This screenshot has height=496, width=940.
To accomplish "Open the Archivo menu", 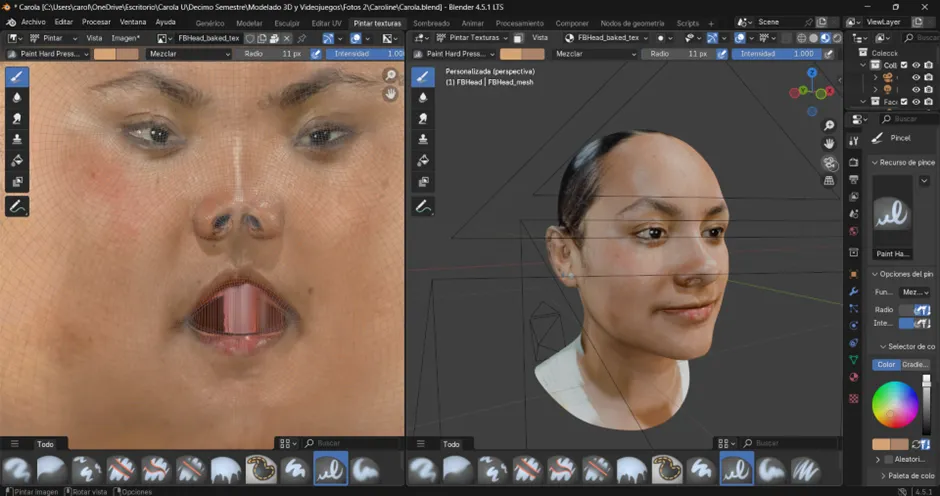I will click(33, 22).
